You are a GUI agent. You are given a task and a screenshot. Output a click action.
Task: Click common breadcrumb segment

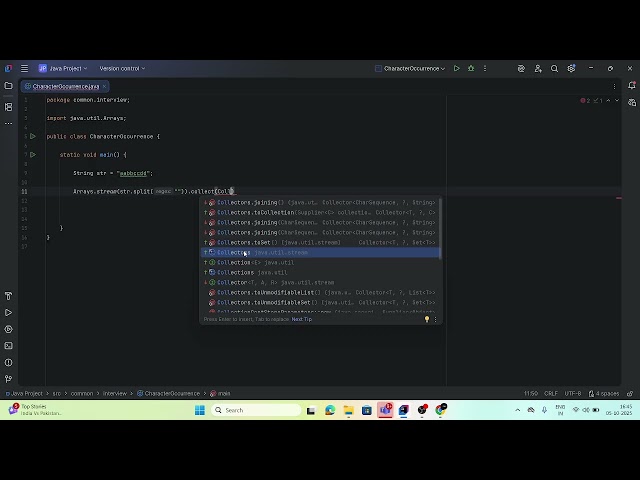click(82, 393)
